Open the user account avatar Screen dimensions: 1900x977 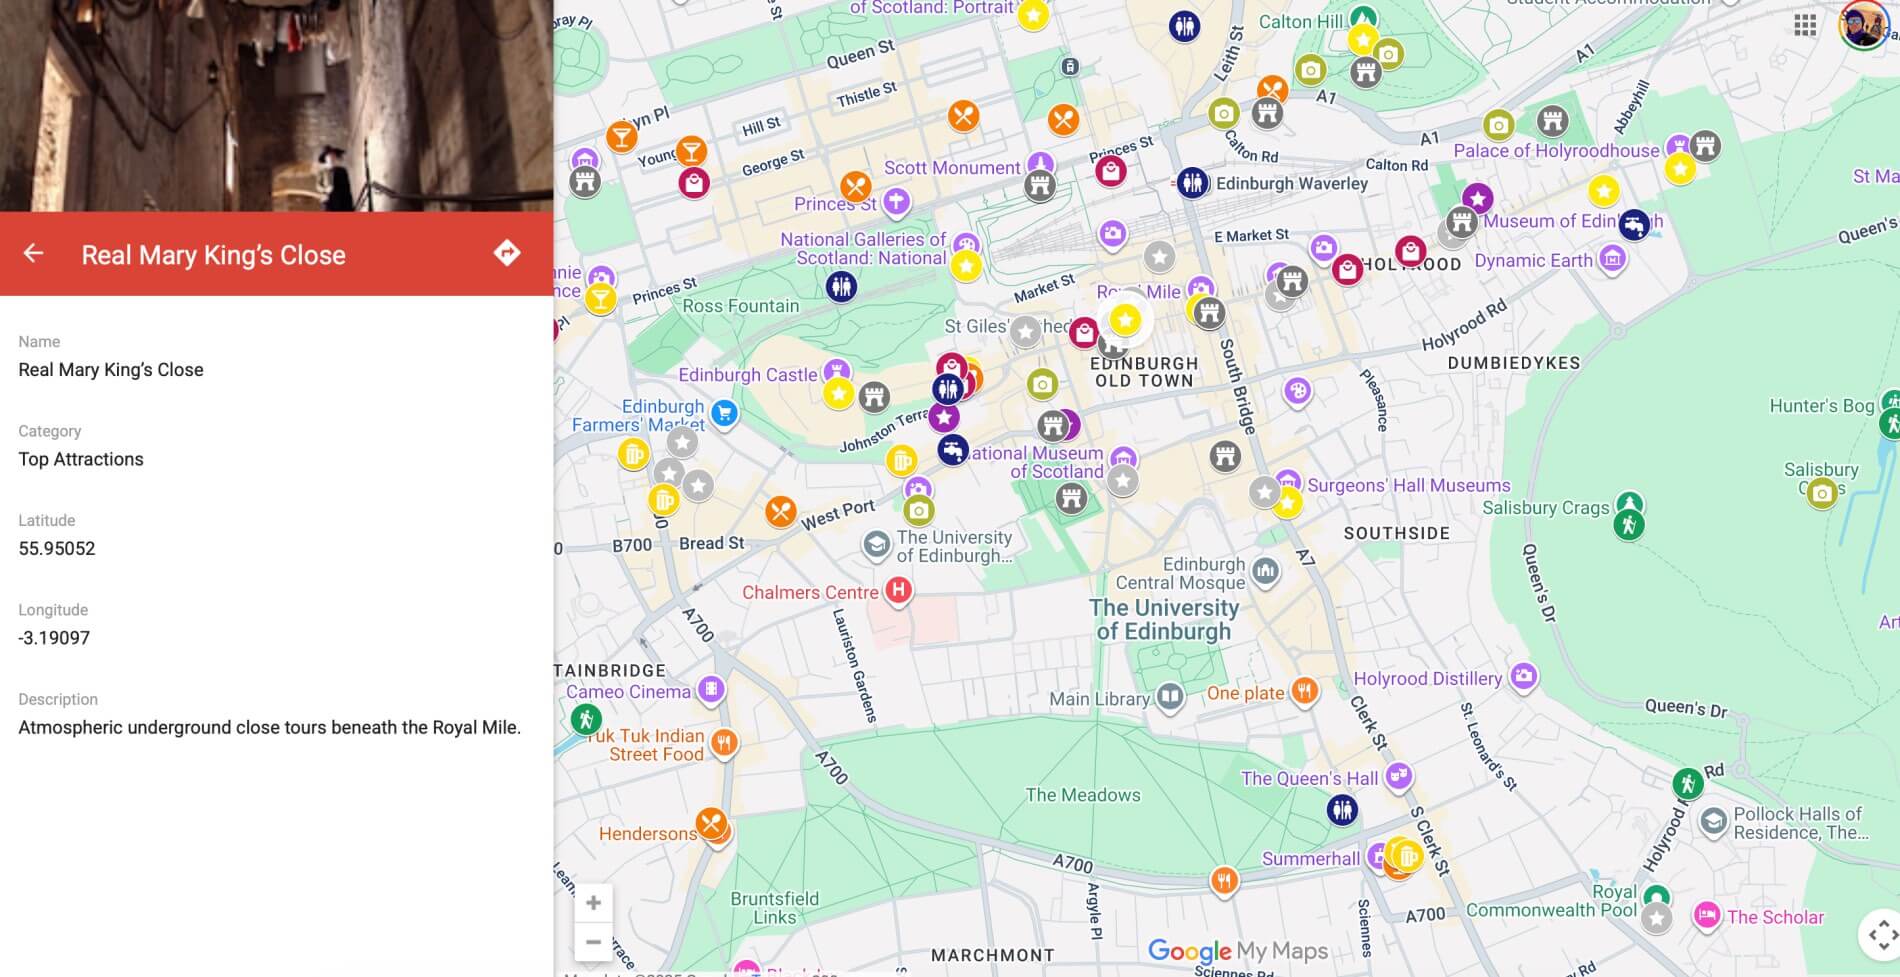(x=1862, y=24)
